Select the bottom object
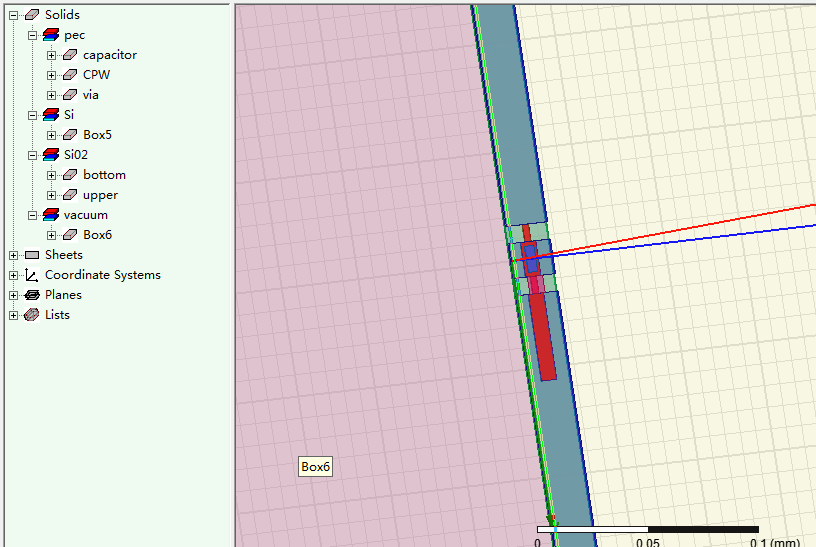This screenshot has width=816, height=547. (x=105, y=175)
